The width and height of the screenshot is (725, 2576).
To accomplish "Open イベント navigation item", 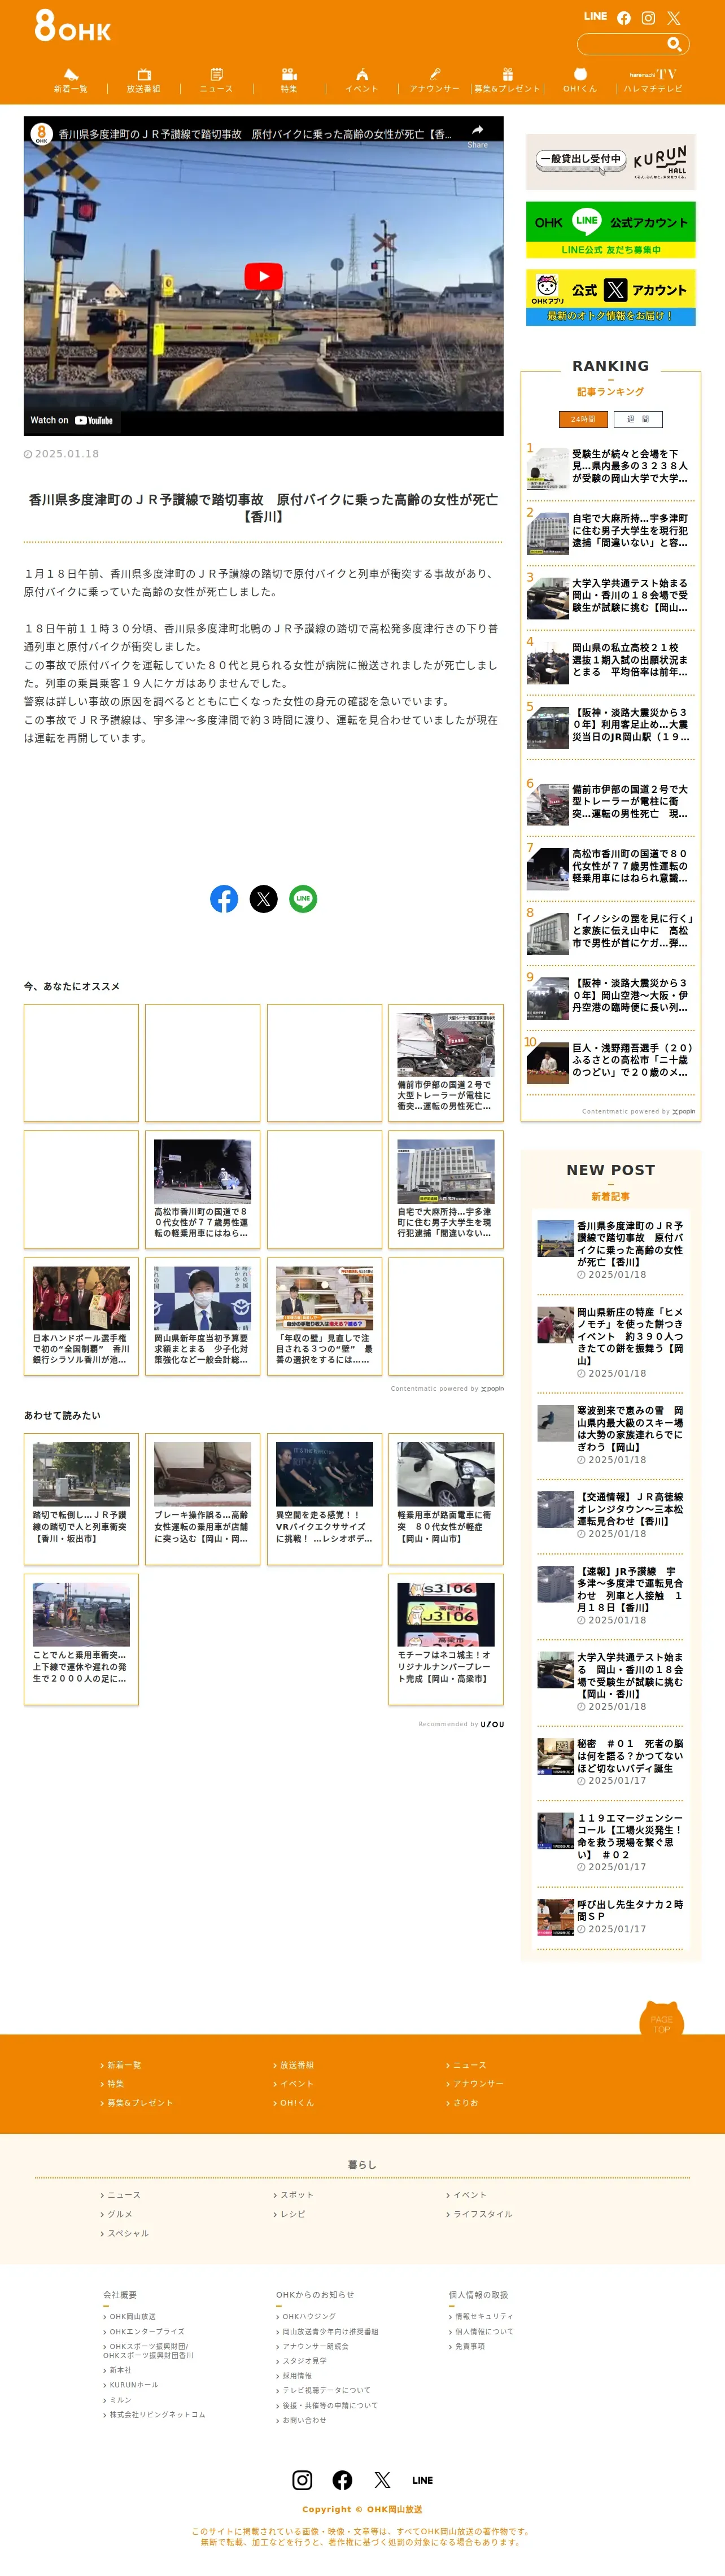I will click(x=362, y=81).
